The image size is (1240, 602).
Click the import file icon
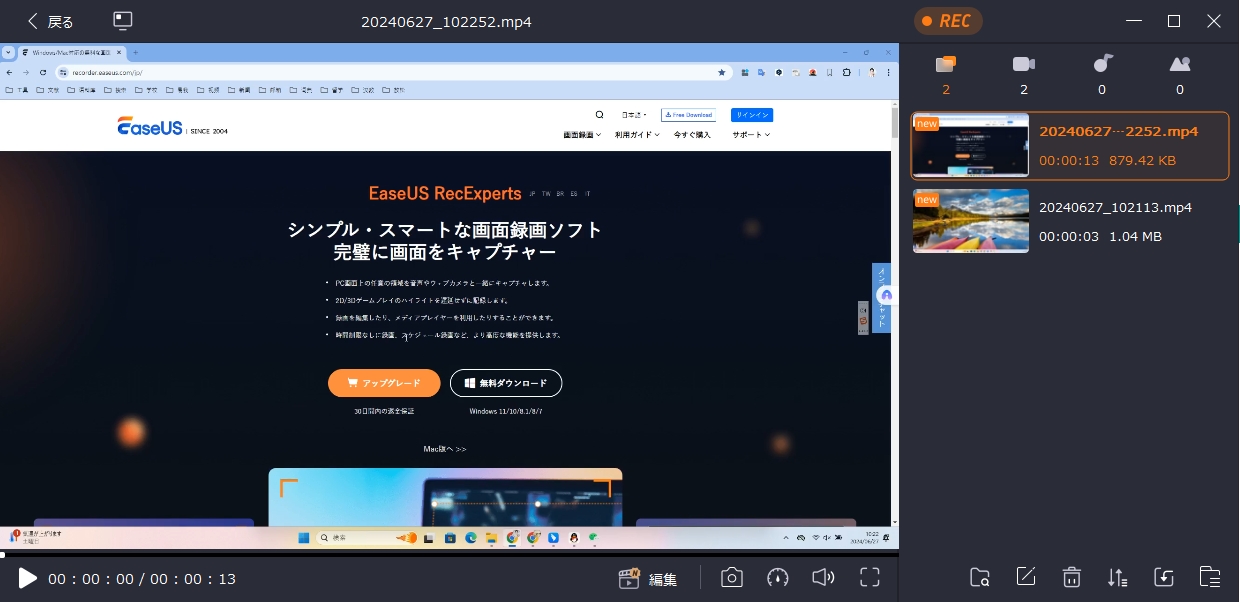(x=1163, y=577)
